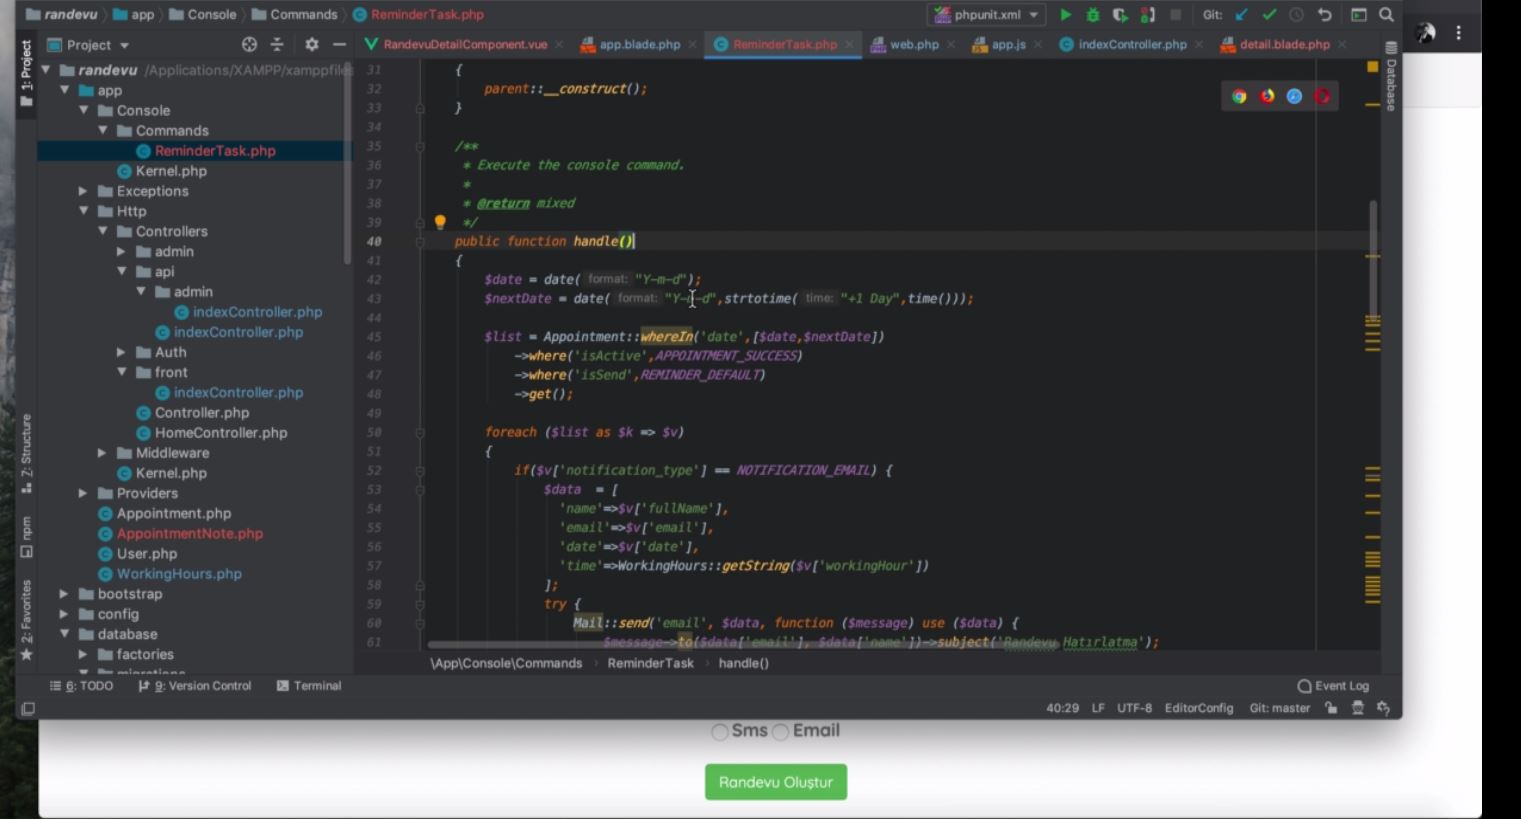This screenshot has height=819, width=1521.
Task: Run the phpunit.xml configuration
Action: pyautogui.click(x=1065, y=15)
